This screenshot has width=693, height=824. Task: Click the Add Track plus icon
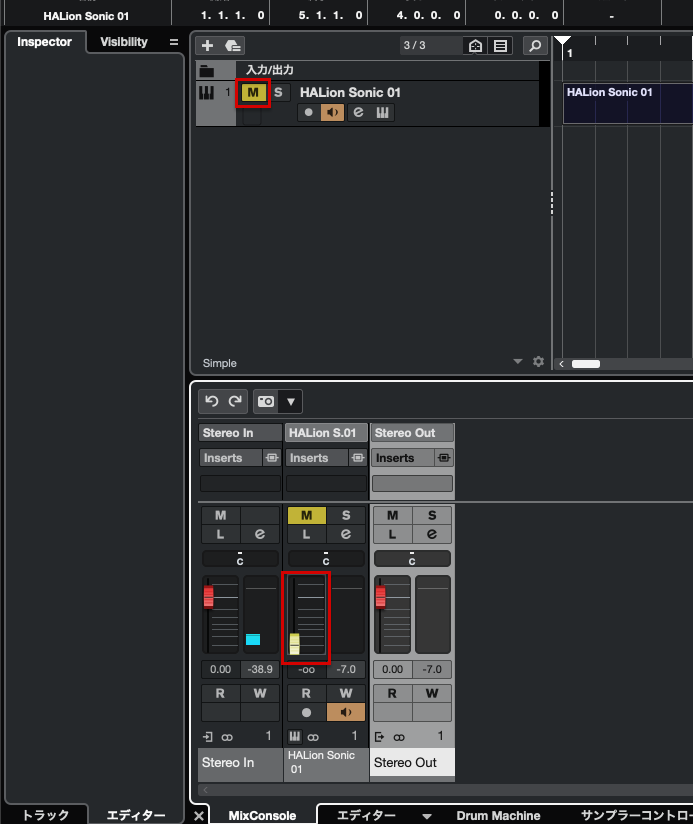point(207,46)
